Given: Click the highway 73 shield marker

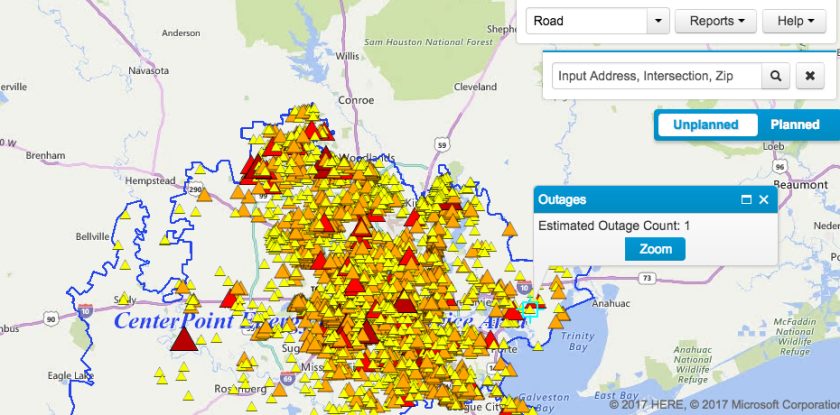Looking at the screenshot, I should (647, 278).
